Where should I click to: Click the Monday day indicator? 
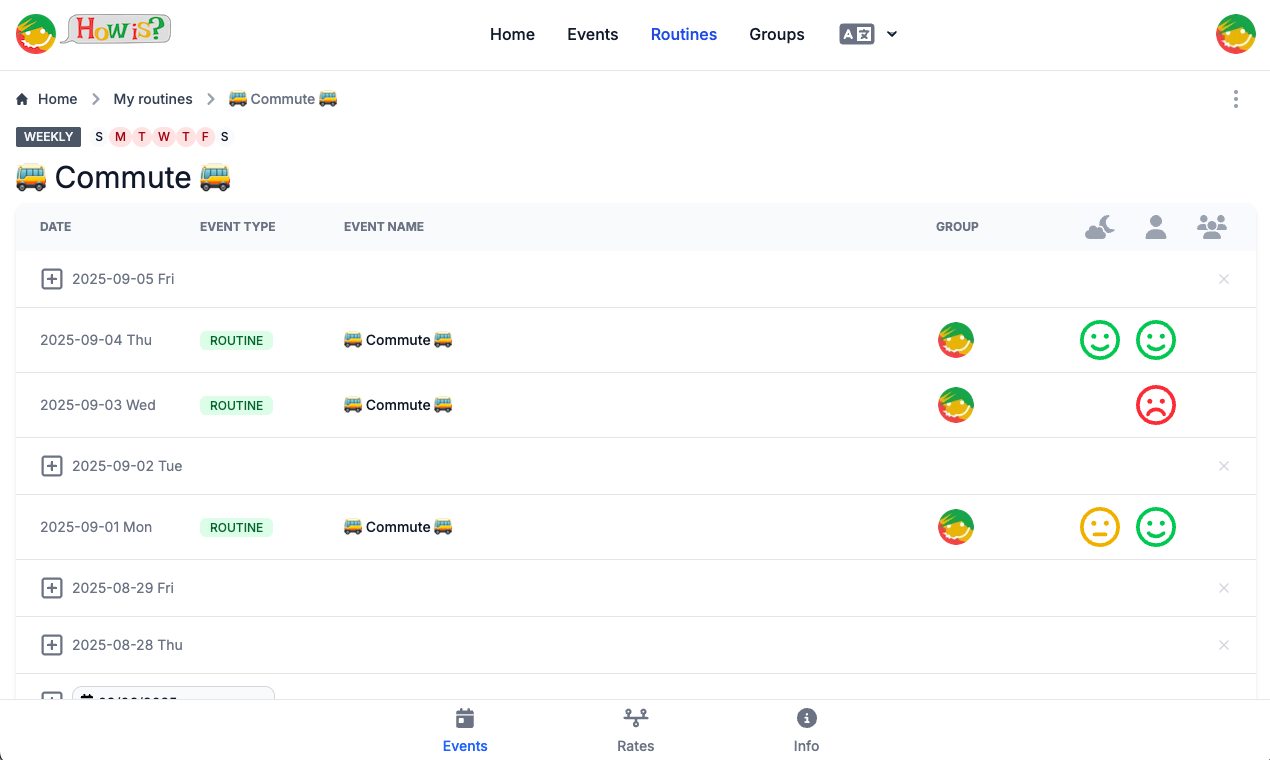pos(120,137)
